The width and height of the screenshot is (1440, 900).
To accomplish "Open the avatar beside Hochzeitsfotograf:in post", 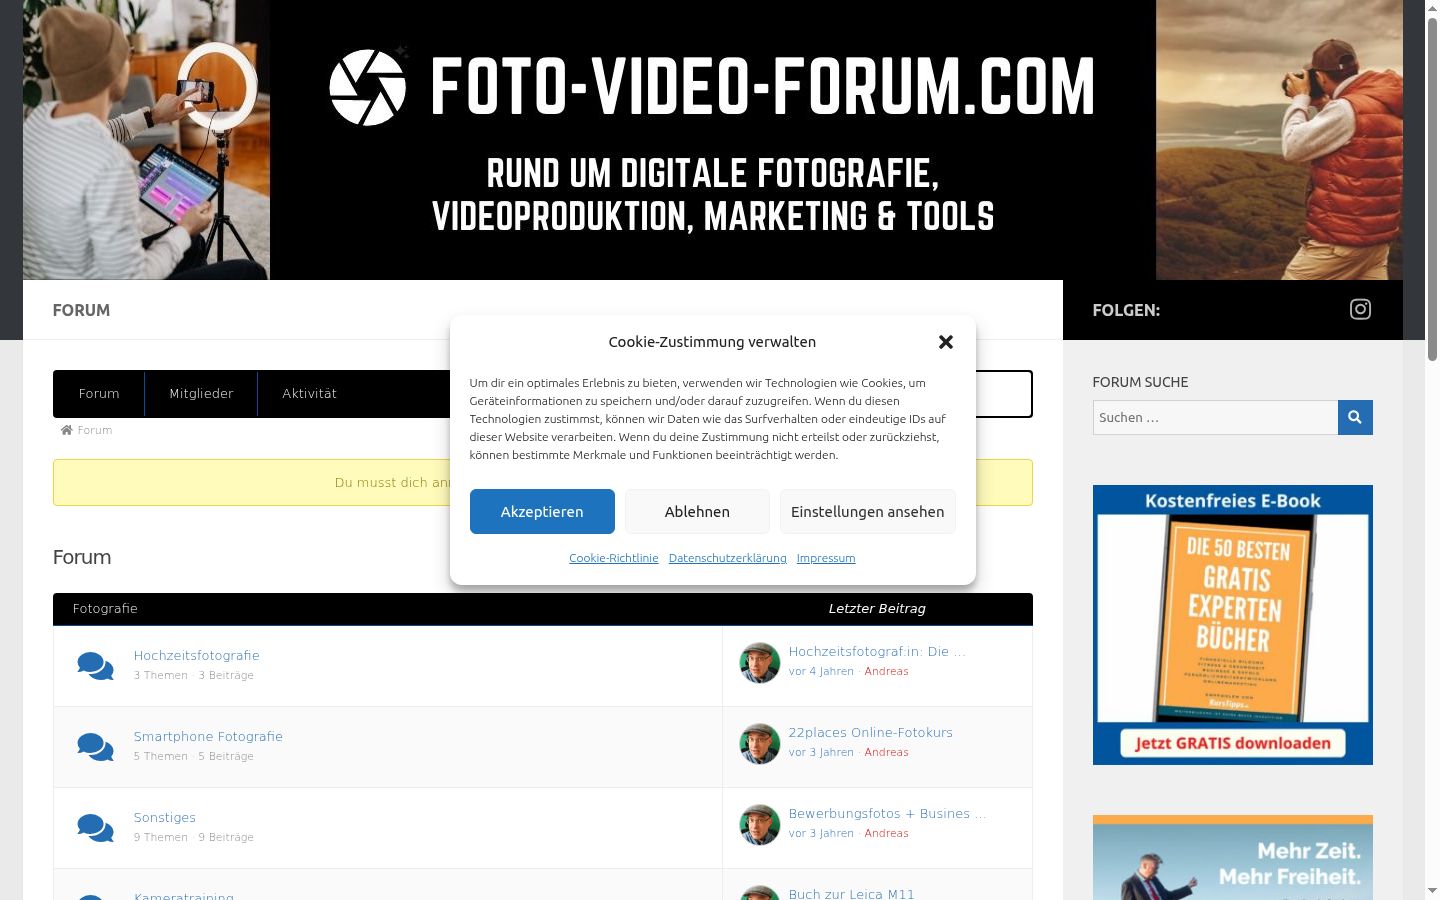I will click(760, 662).
